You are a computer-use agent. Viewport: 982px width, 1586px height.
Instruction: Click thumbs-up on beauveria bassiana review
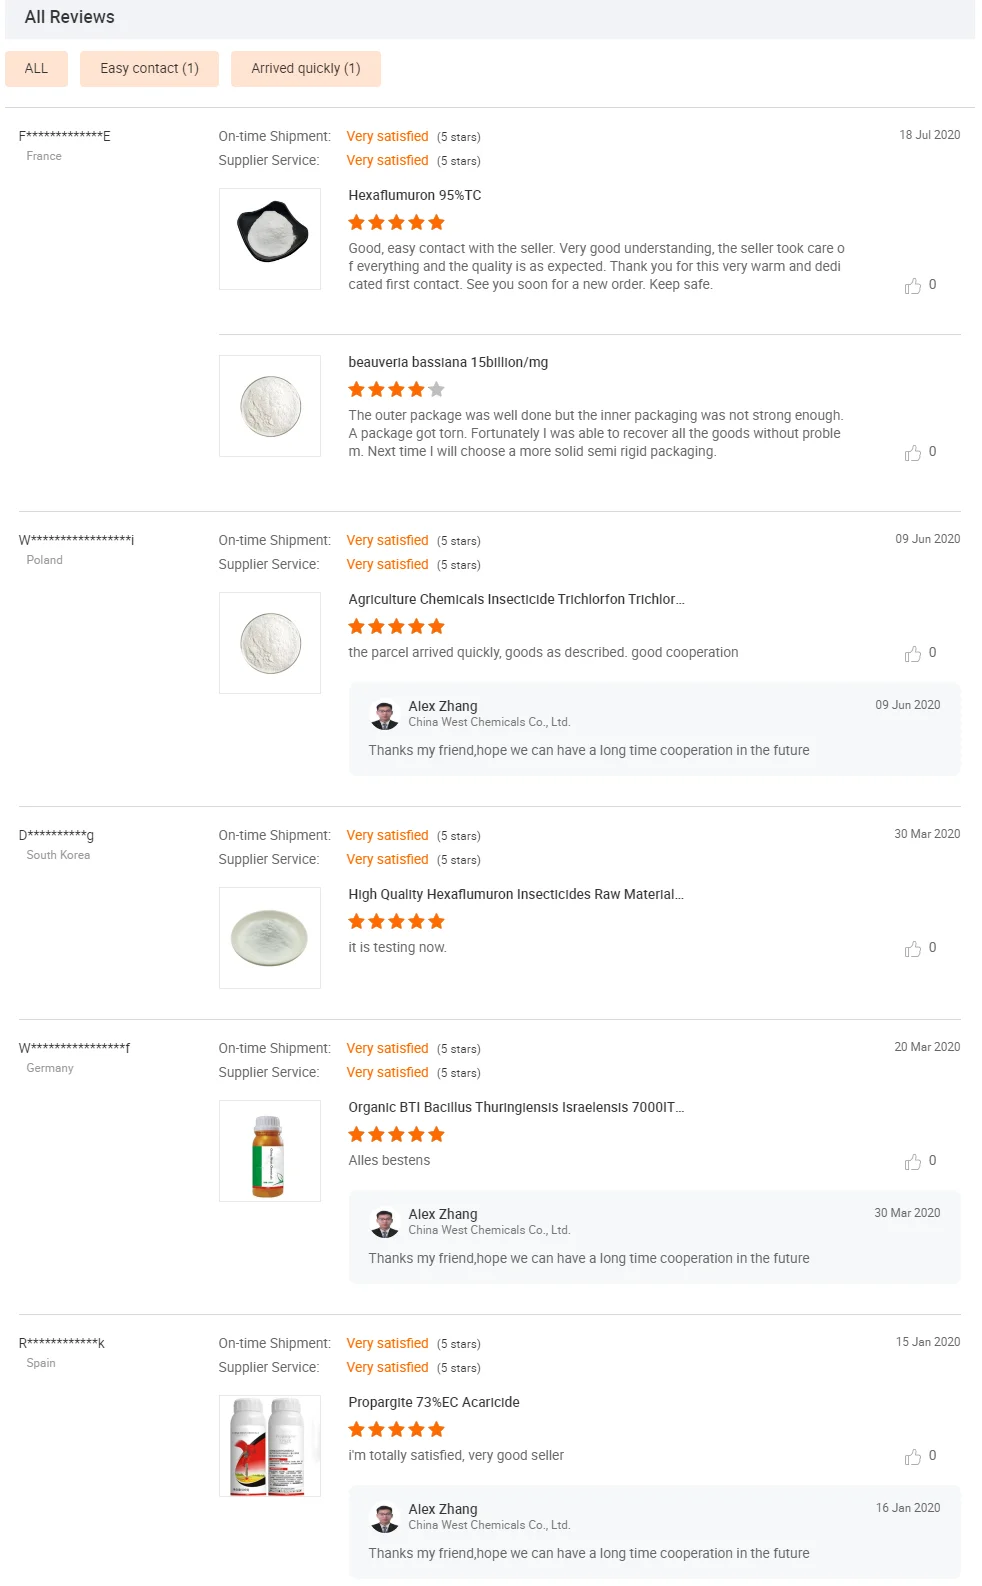click(x=913, y=453)
